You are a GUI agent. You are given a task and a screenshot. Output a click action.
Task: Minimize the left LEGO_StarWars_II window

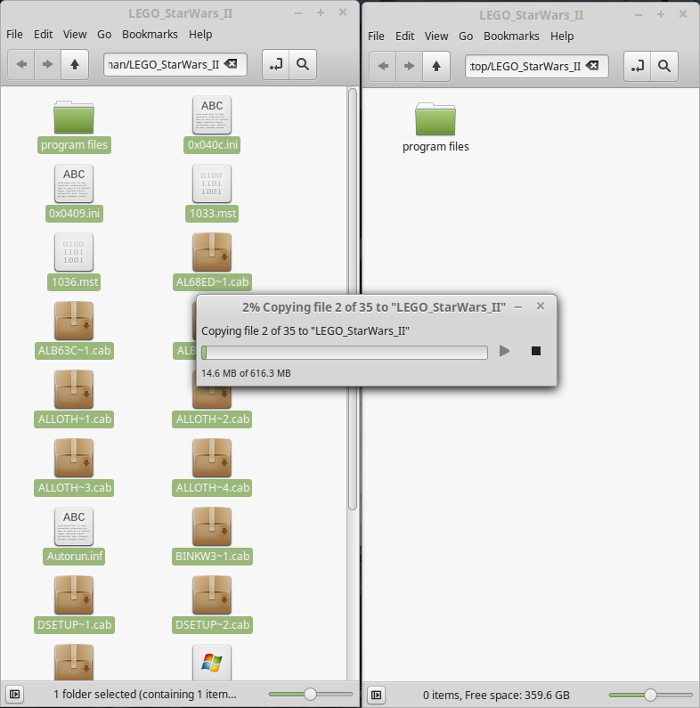(x=298, y=13)
